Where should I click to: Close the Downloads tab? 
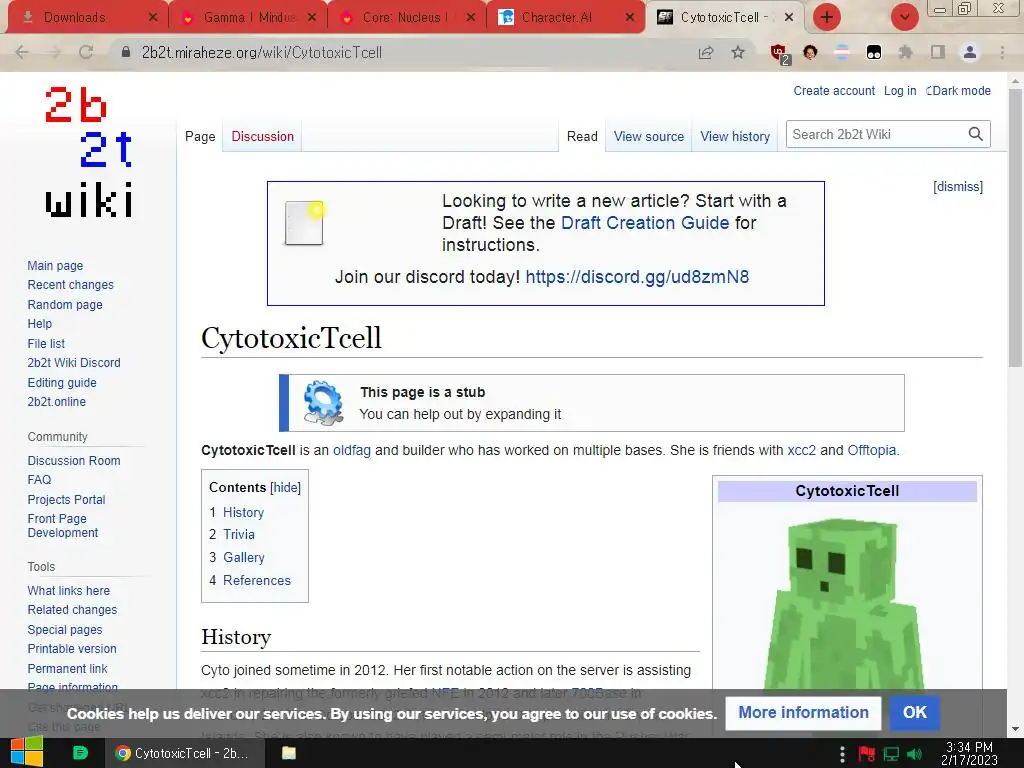pos(153,18)
